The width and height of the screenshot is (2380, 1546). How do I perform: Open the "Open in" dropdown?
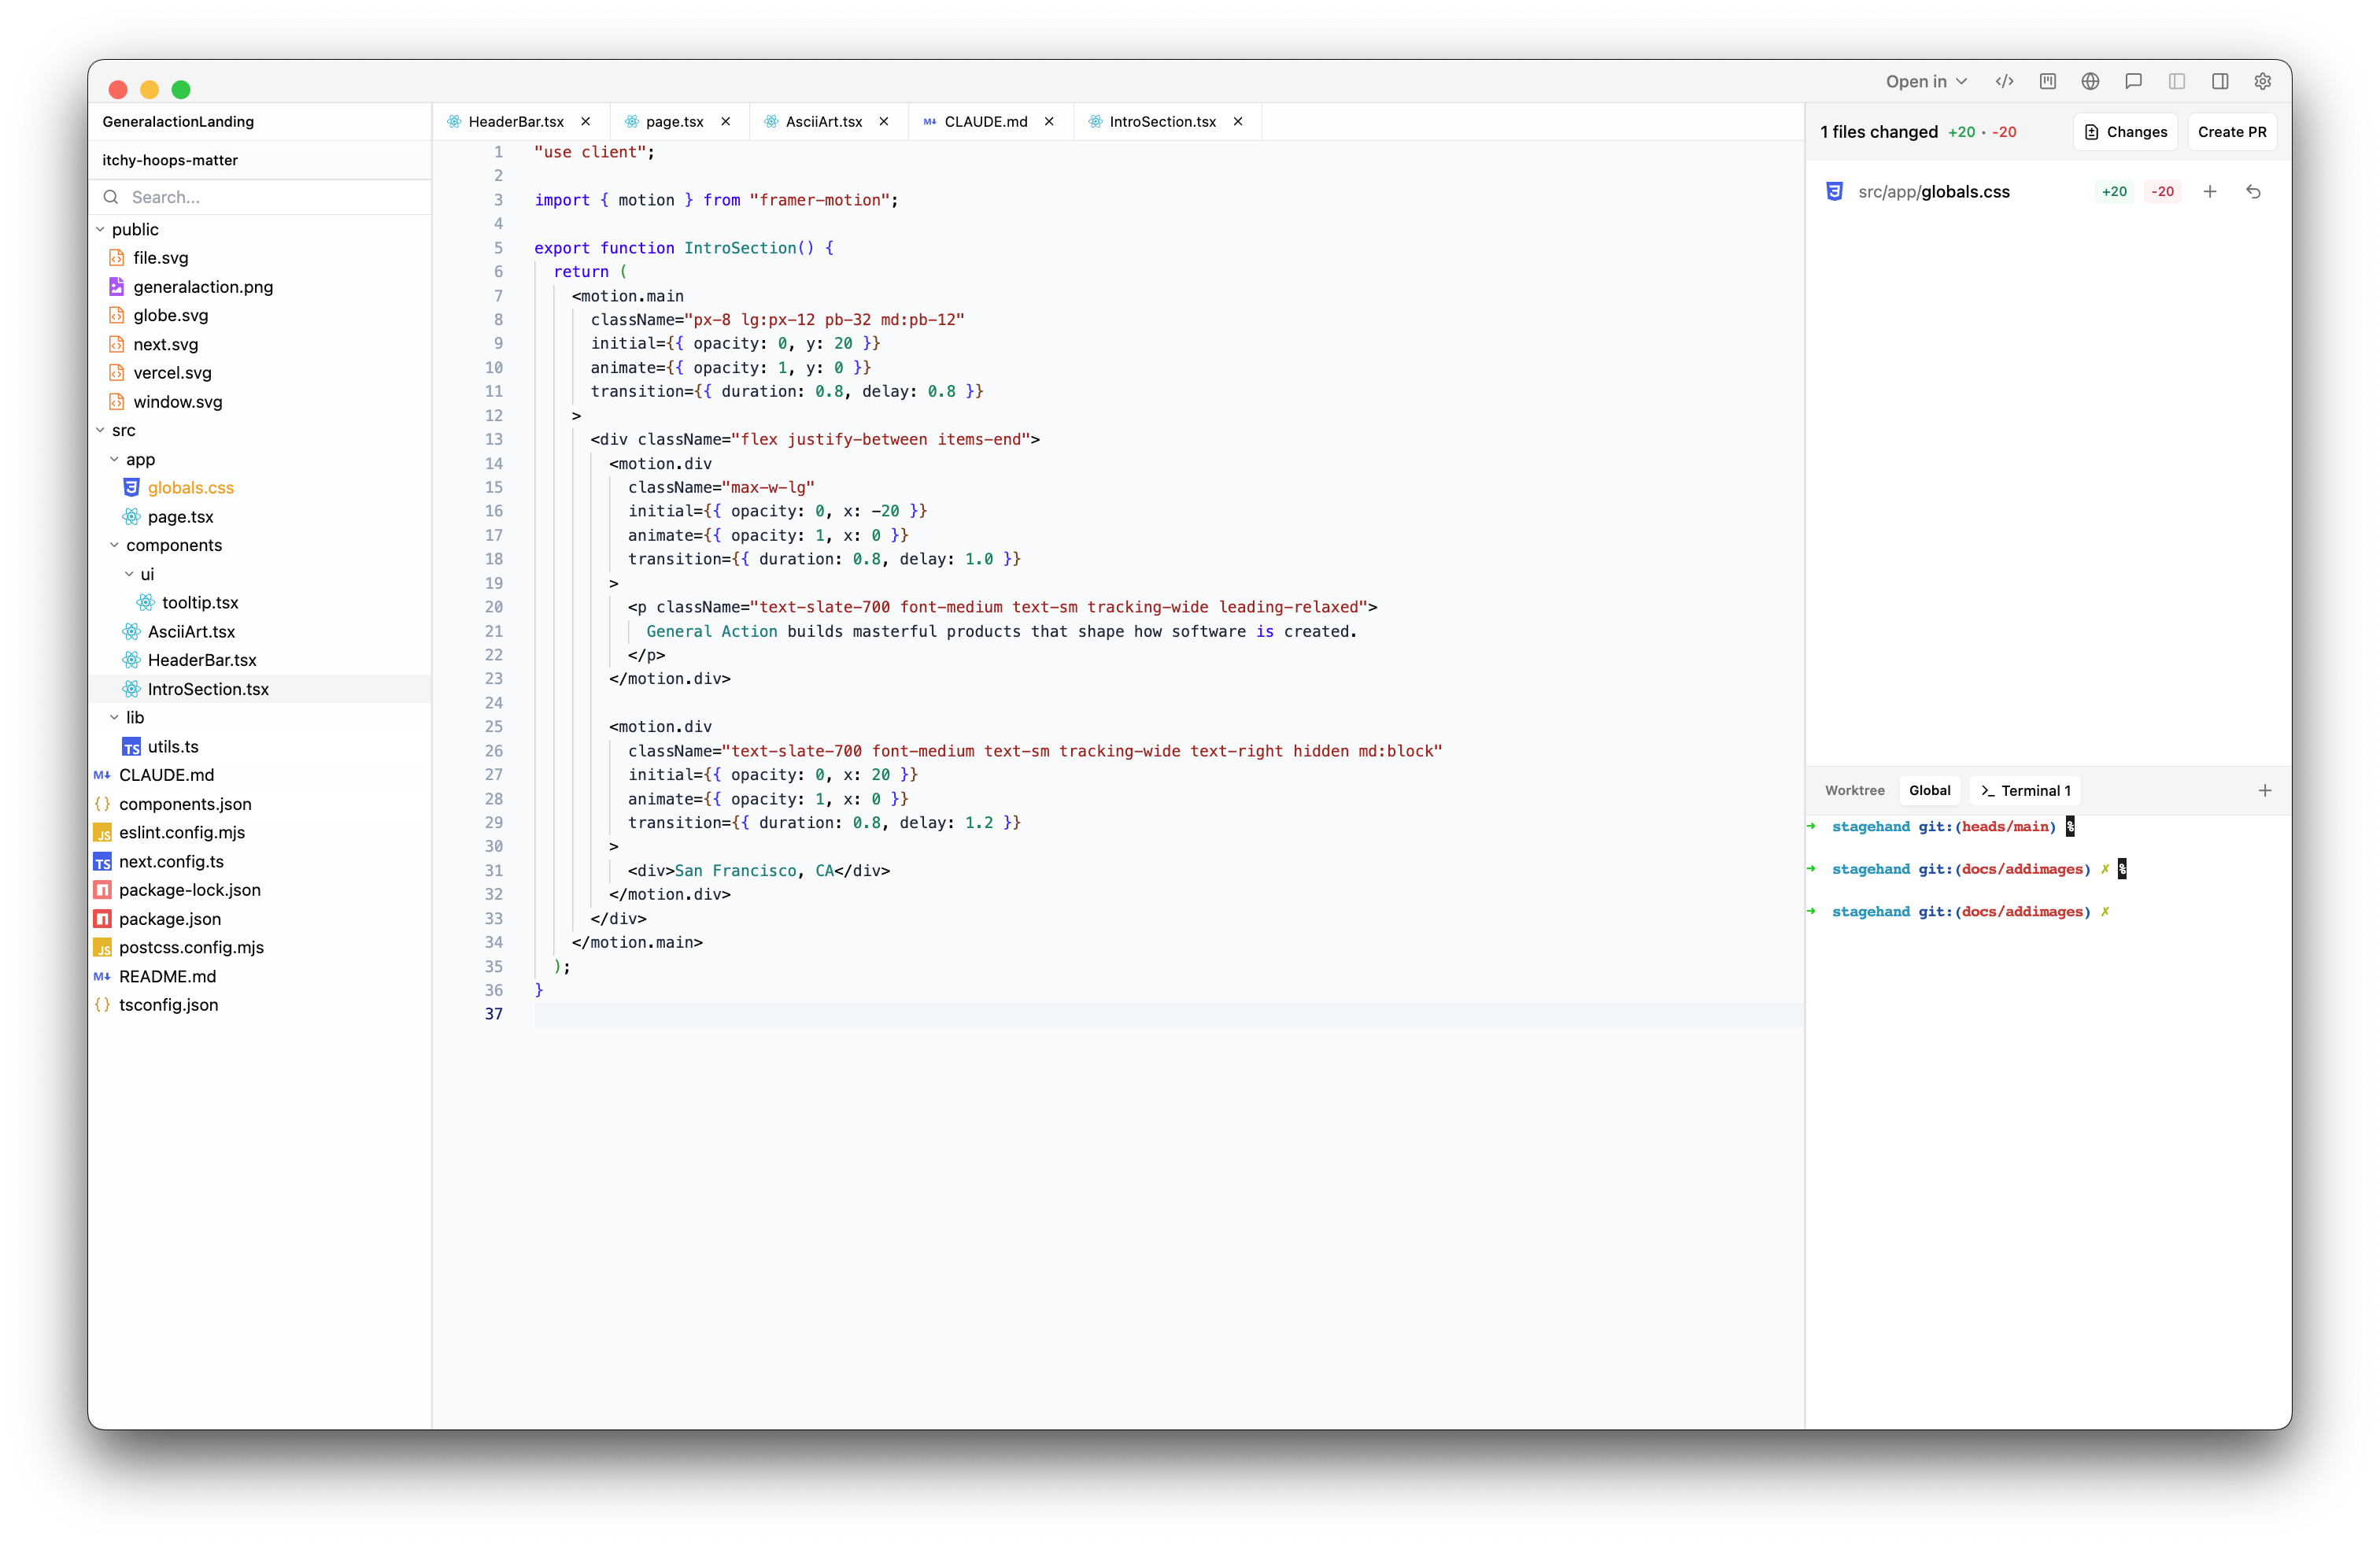point(1926,82)
